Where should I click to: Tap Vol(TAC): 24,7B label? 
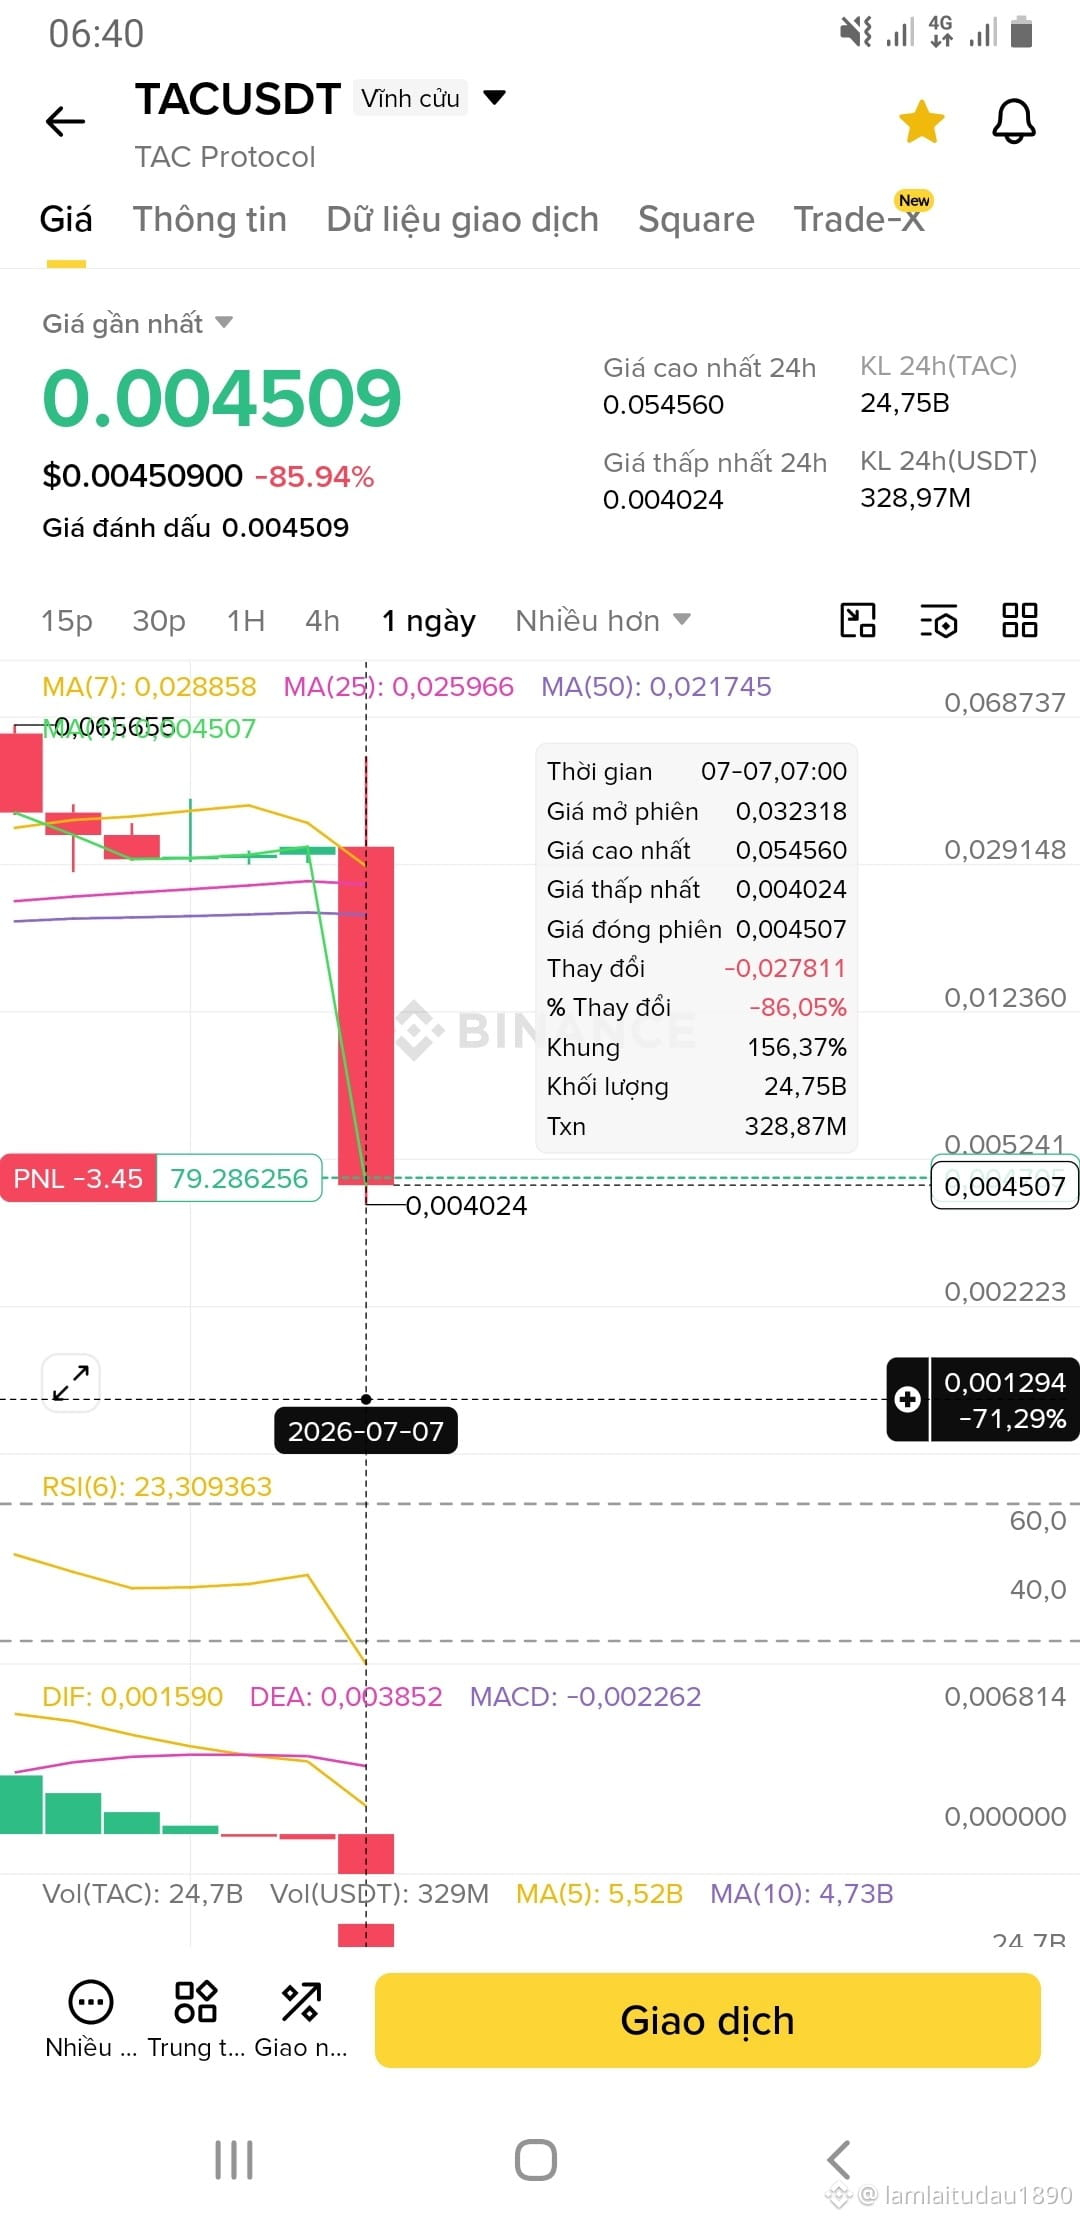[x=143, y=1893]
